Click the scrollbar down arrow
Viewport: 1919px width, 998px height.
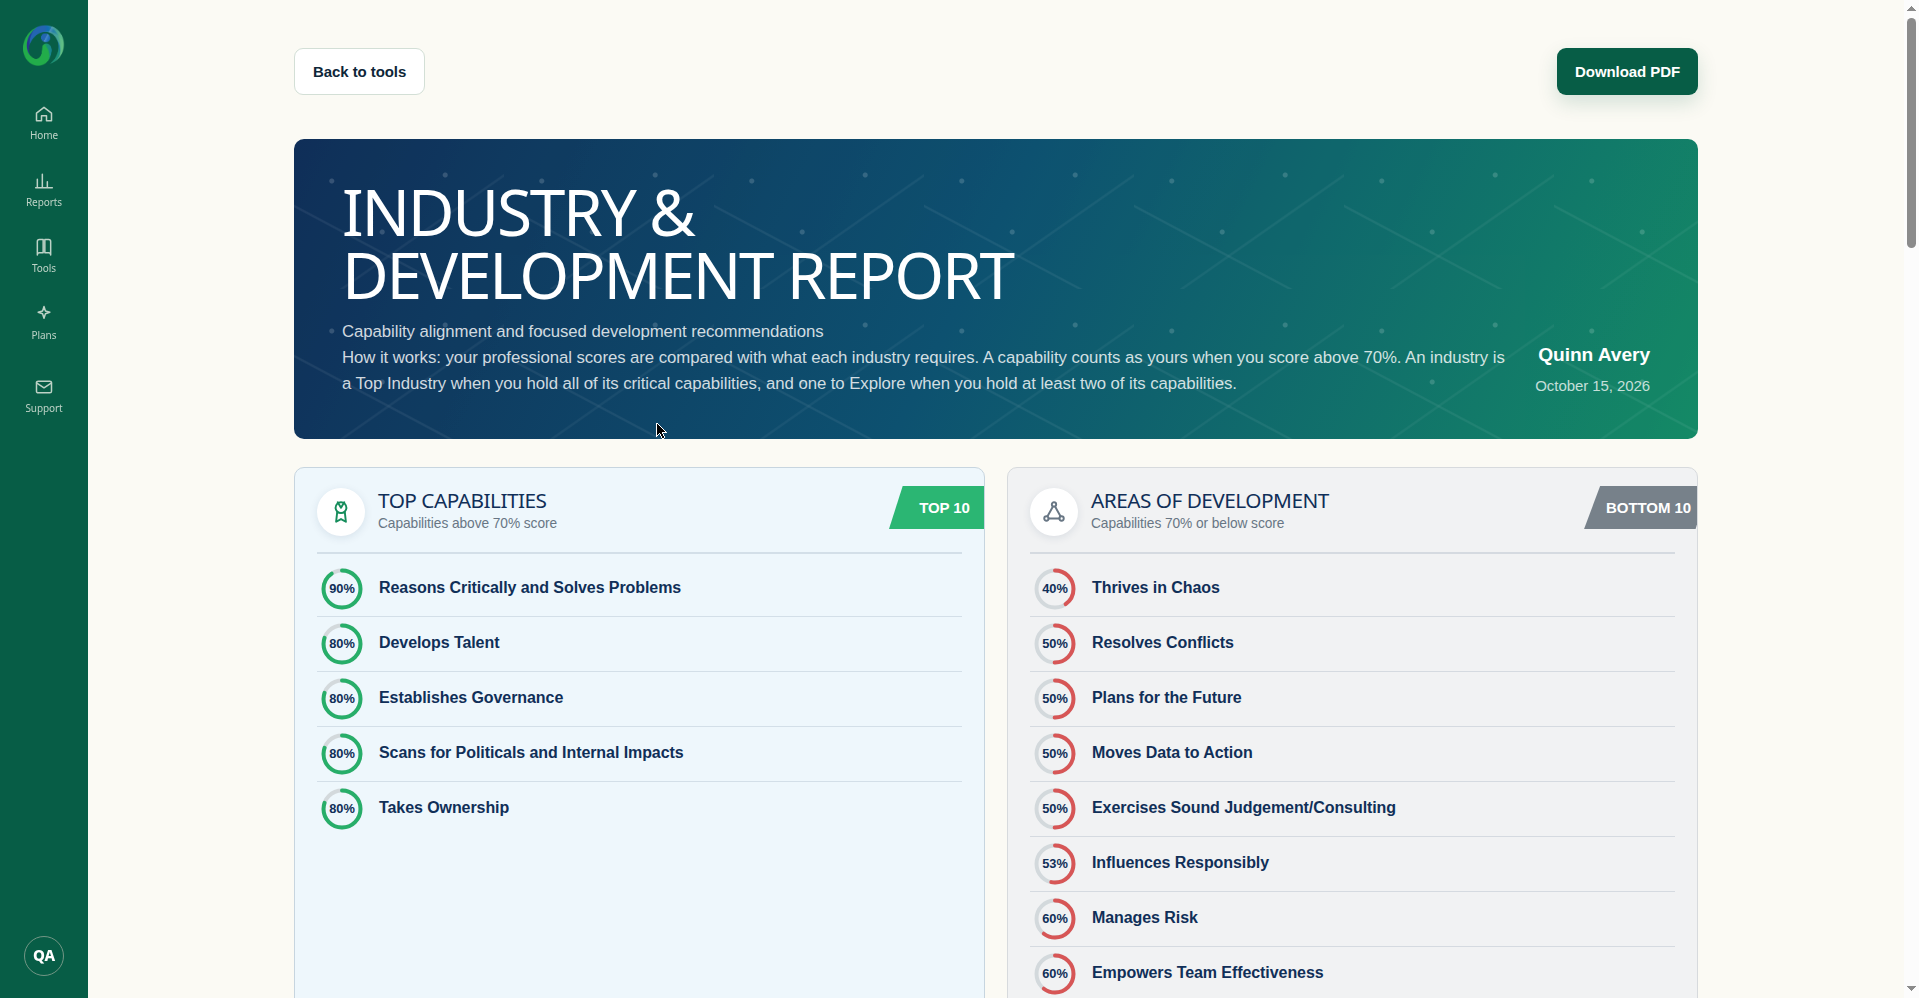[1911, 990]
